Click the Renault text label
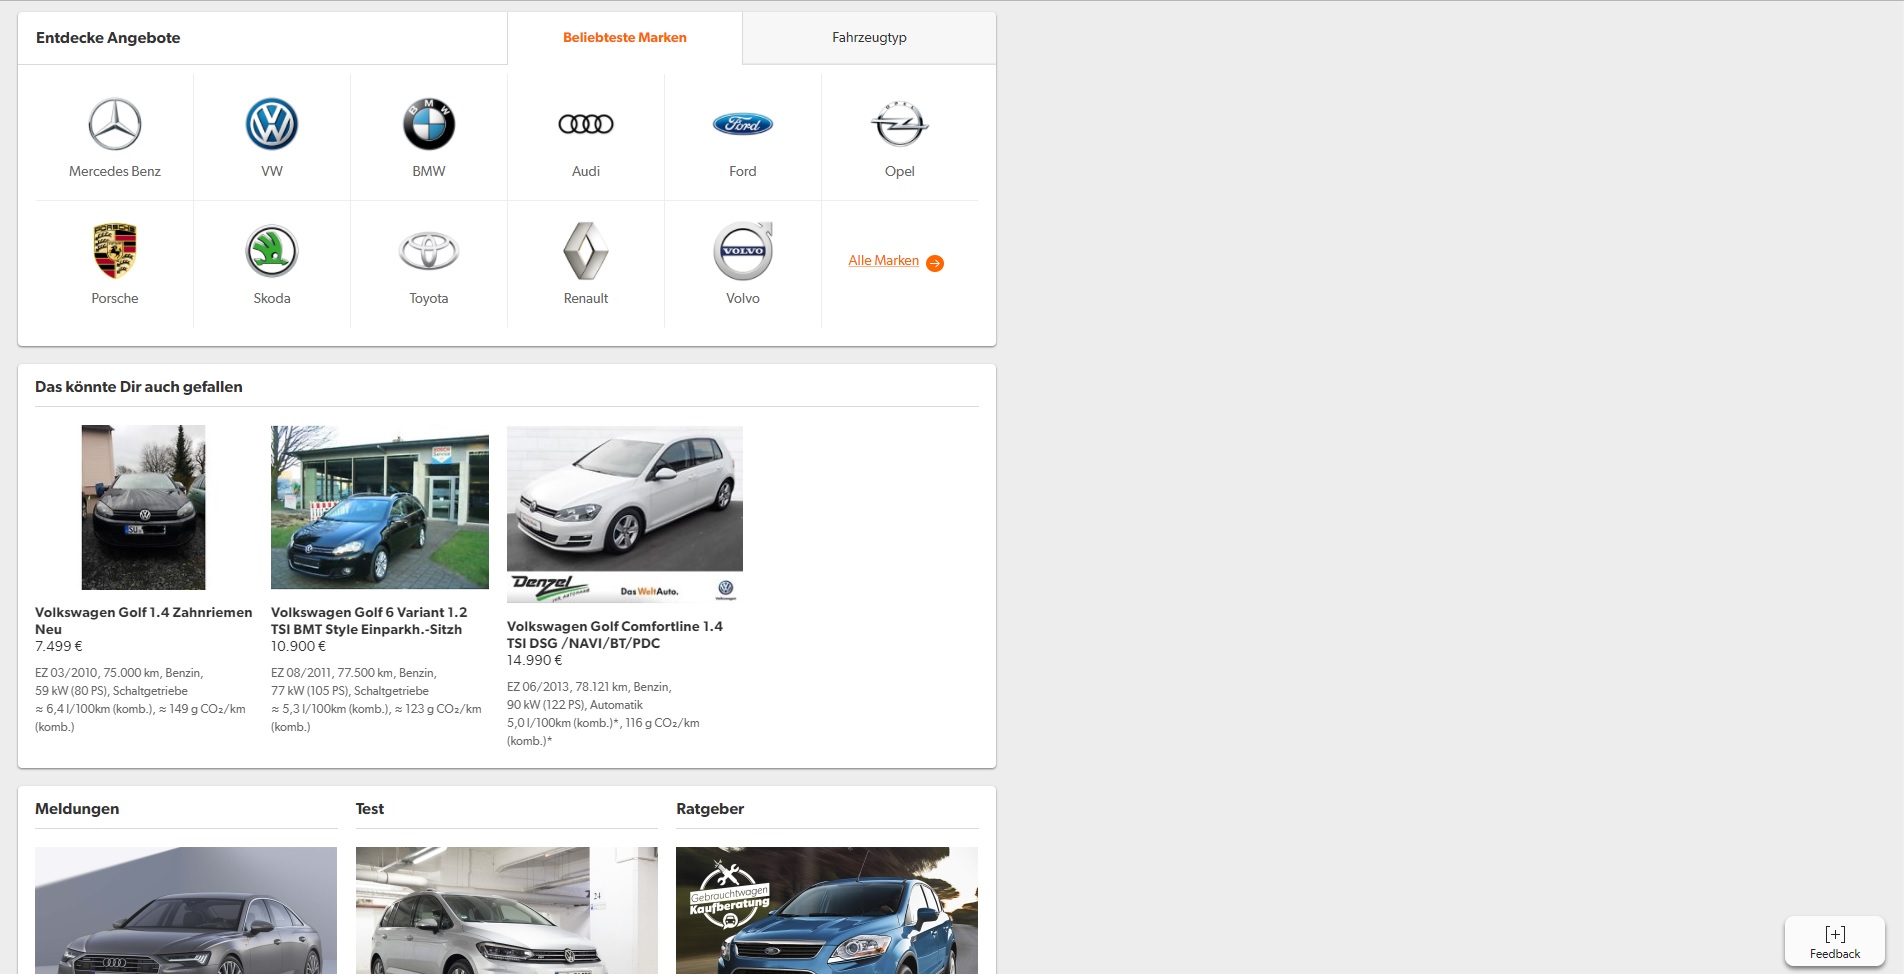Viewport: 1904px width, 974px height. (x=586, y=298)
